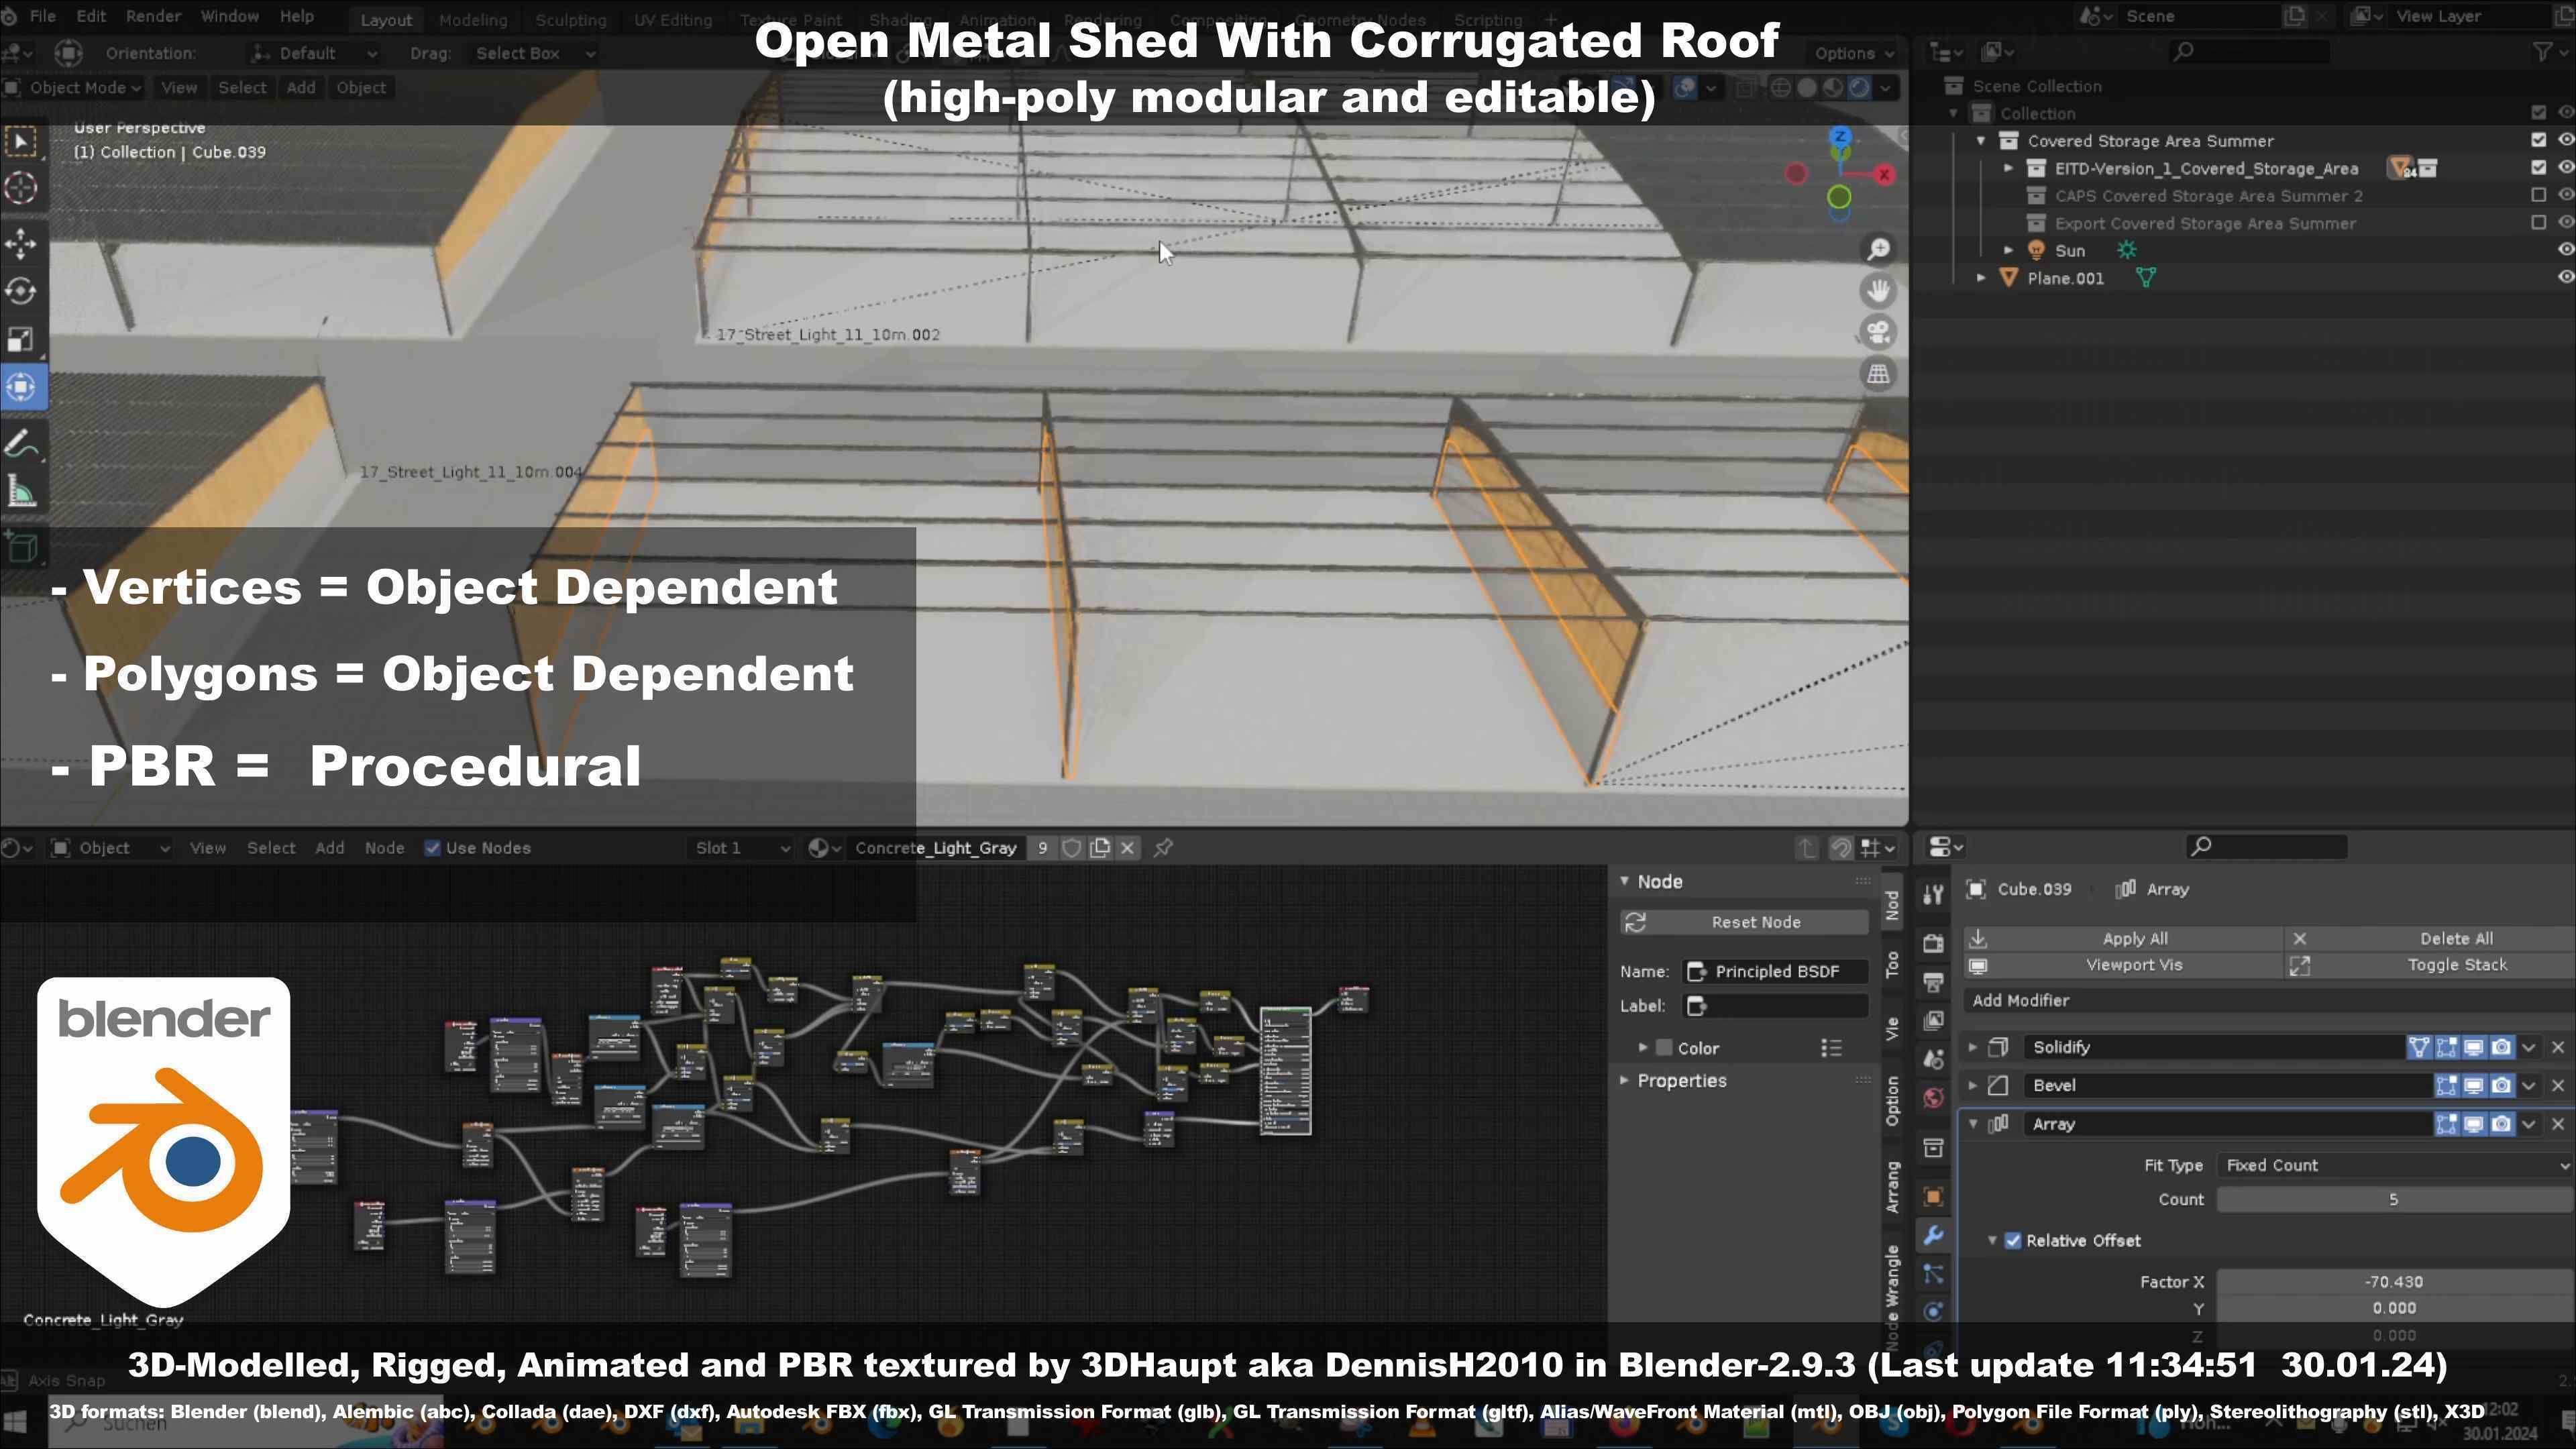Choose the Measure ruler tool
The image size is (2576, 1449).
[22, 491]
